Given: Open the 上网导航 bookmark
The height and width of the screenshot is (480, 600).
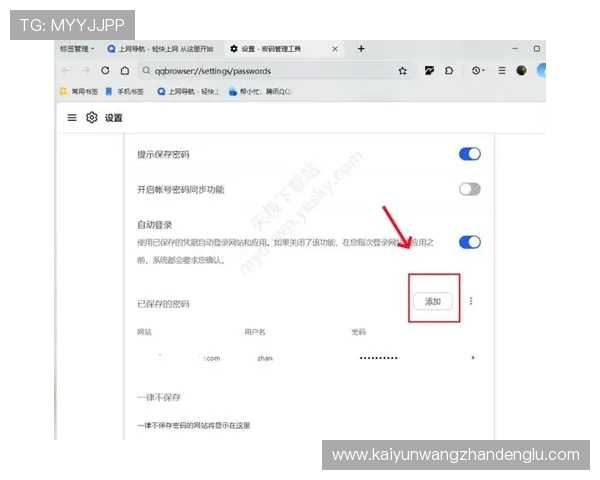Looking at the screenshot, I should (188, 91).
